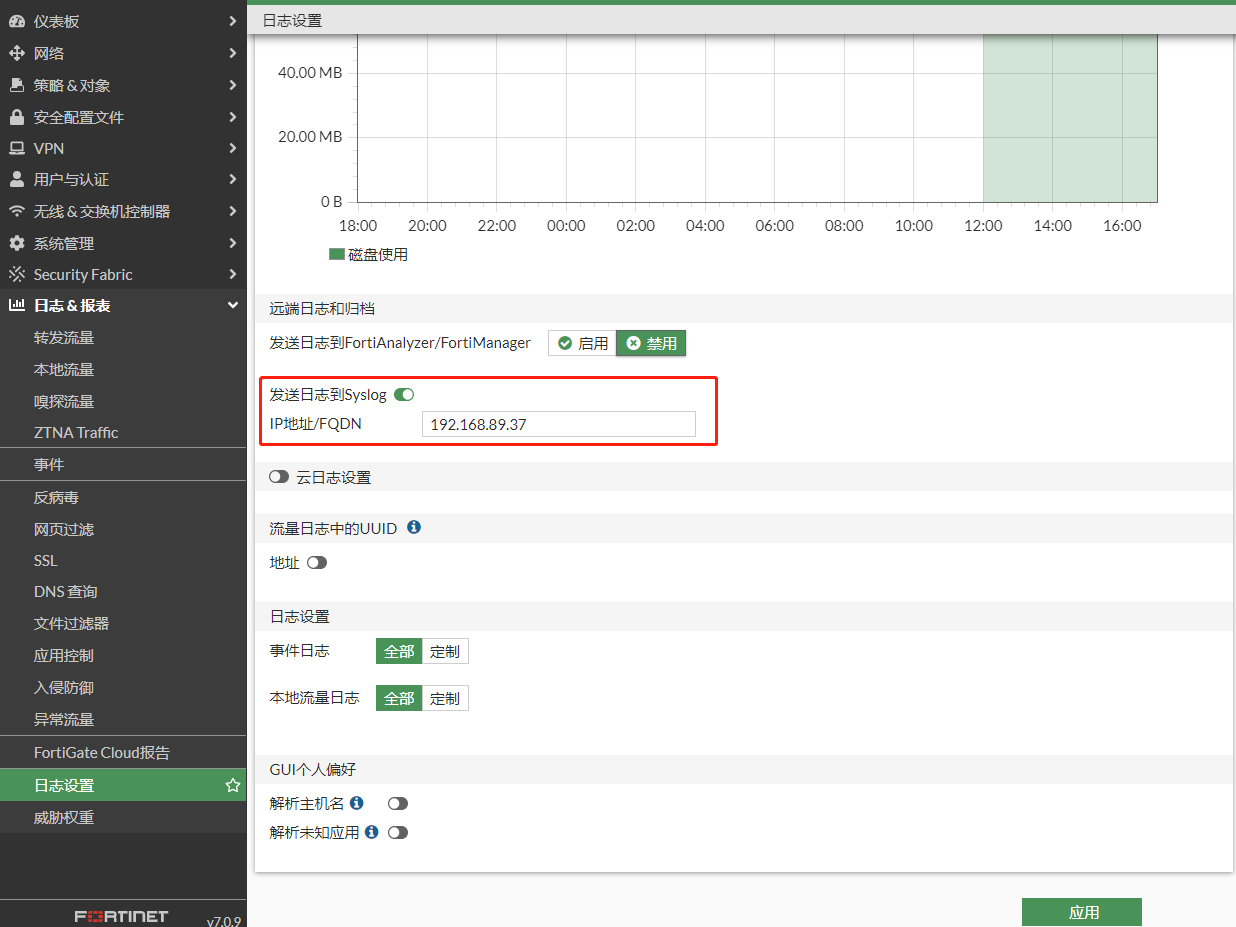Enable the 云日志设置 toggle

(x=279, y=478)
